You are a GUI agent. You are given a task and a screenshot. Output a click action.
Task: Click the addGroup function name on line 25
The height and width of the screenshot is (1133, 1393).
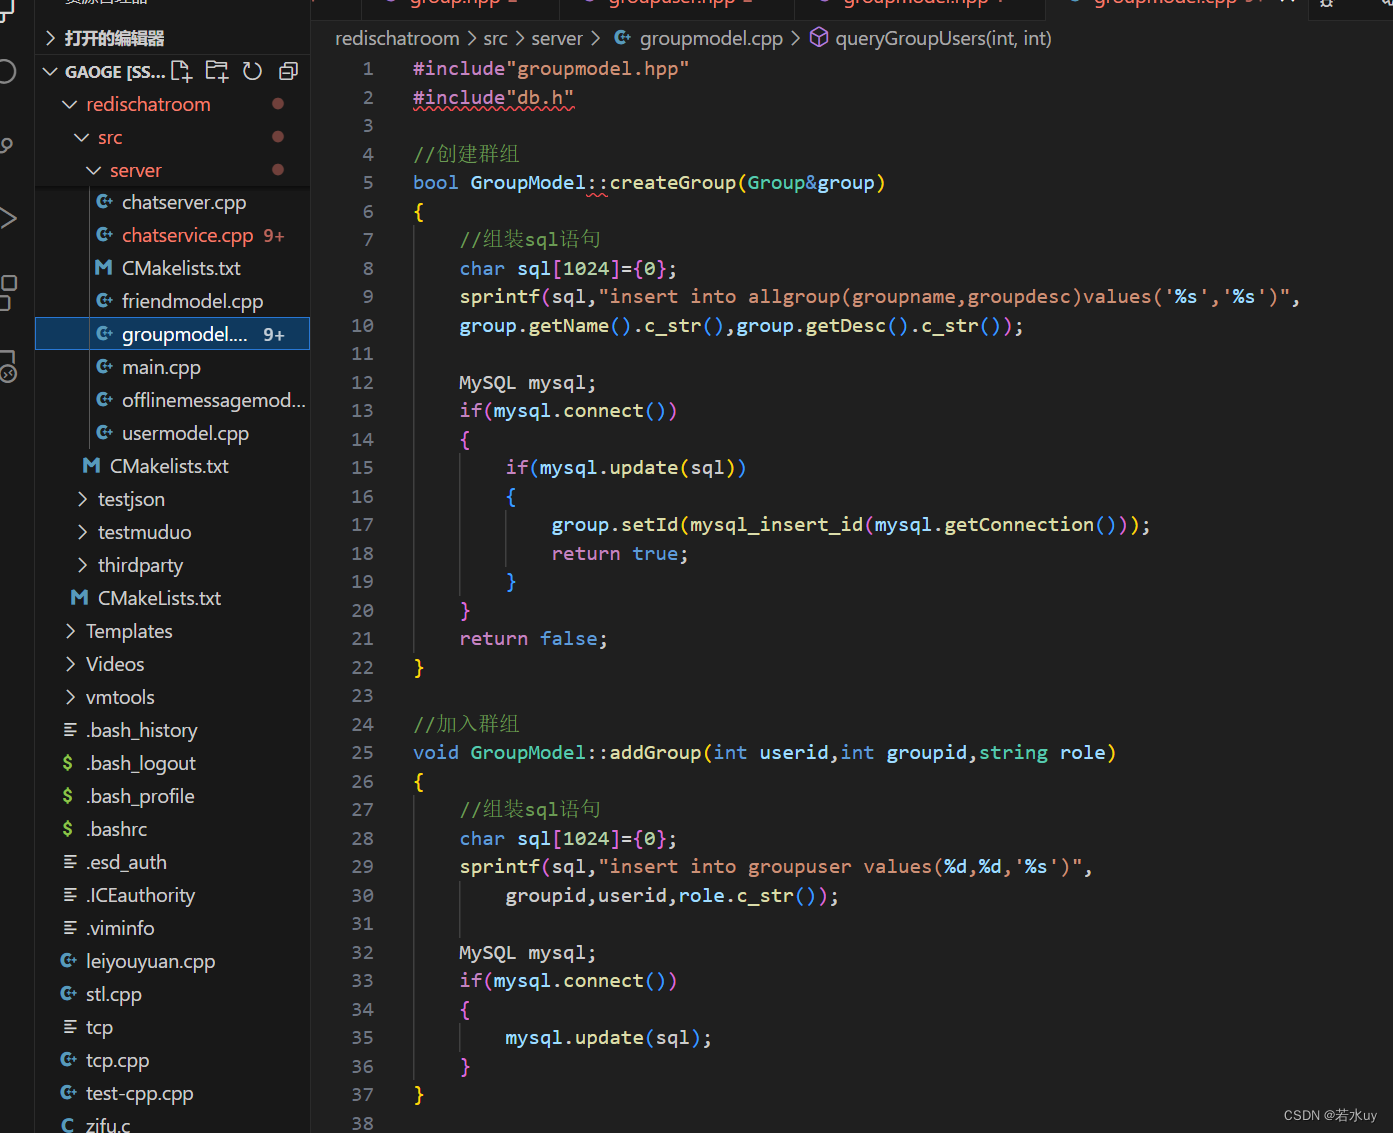coord(656,753)
